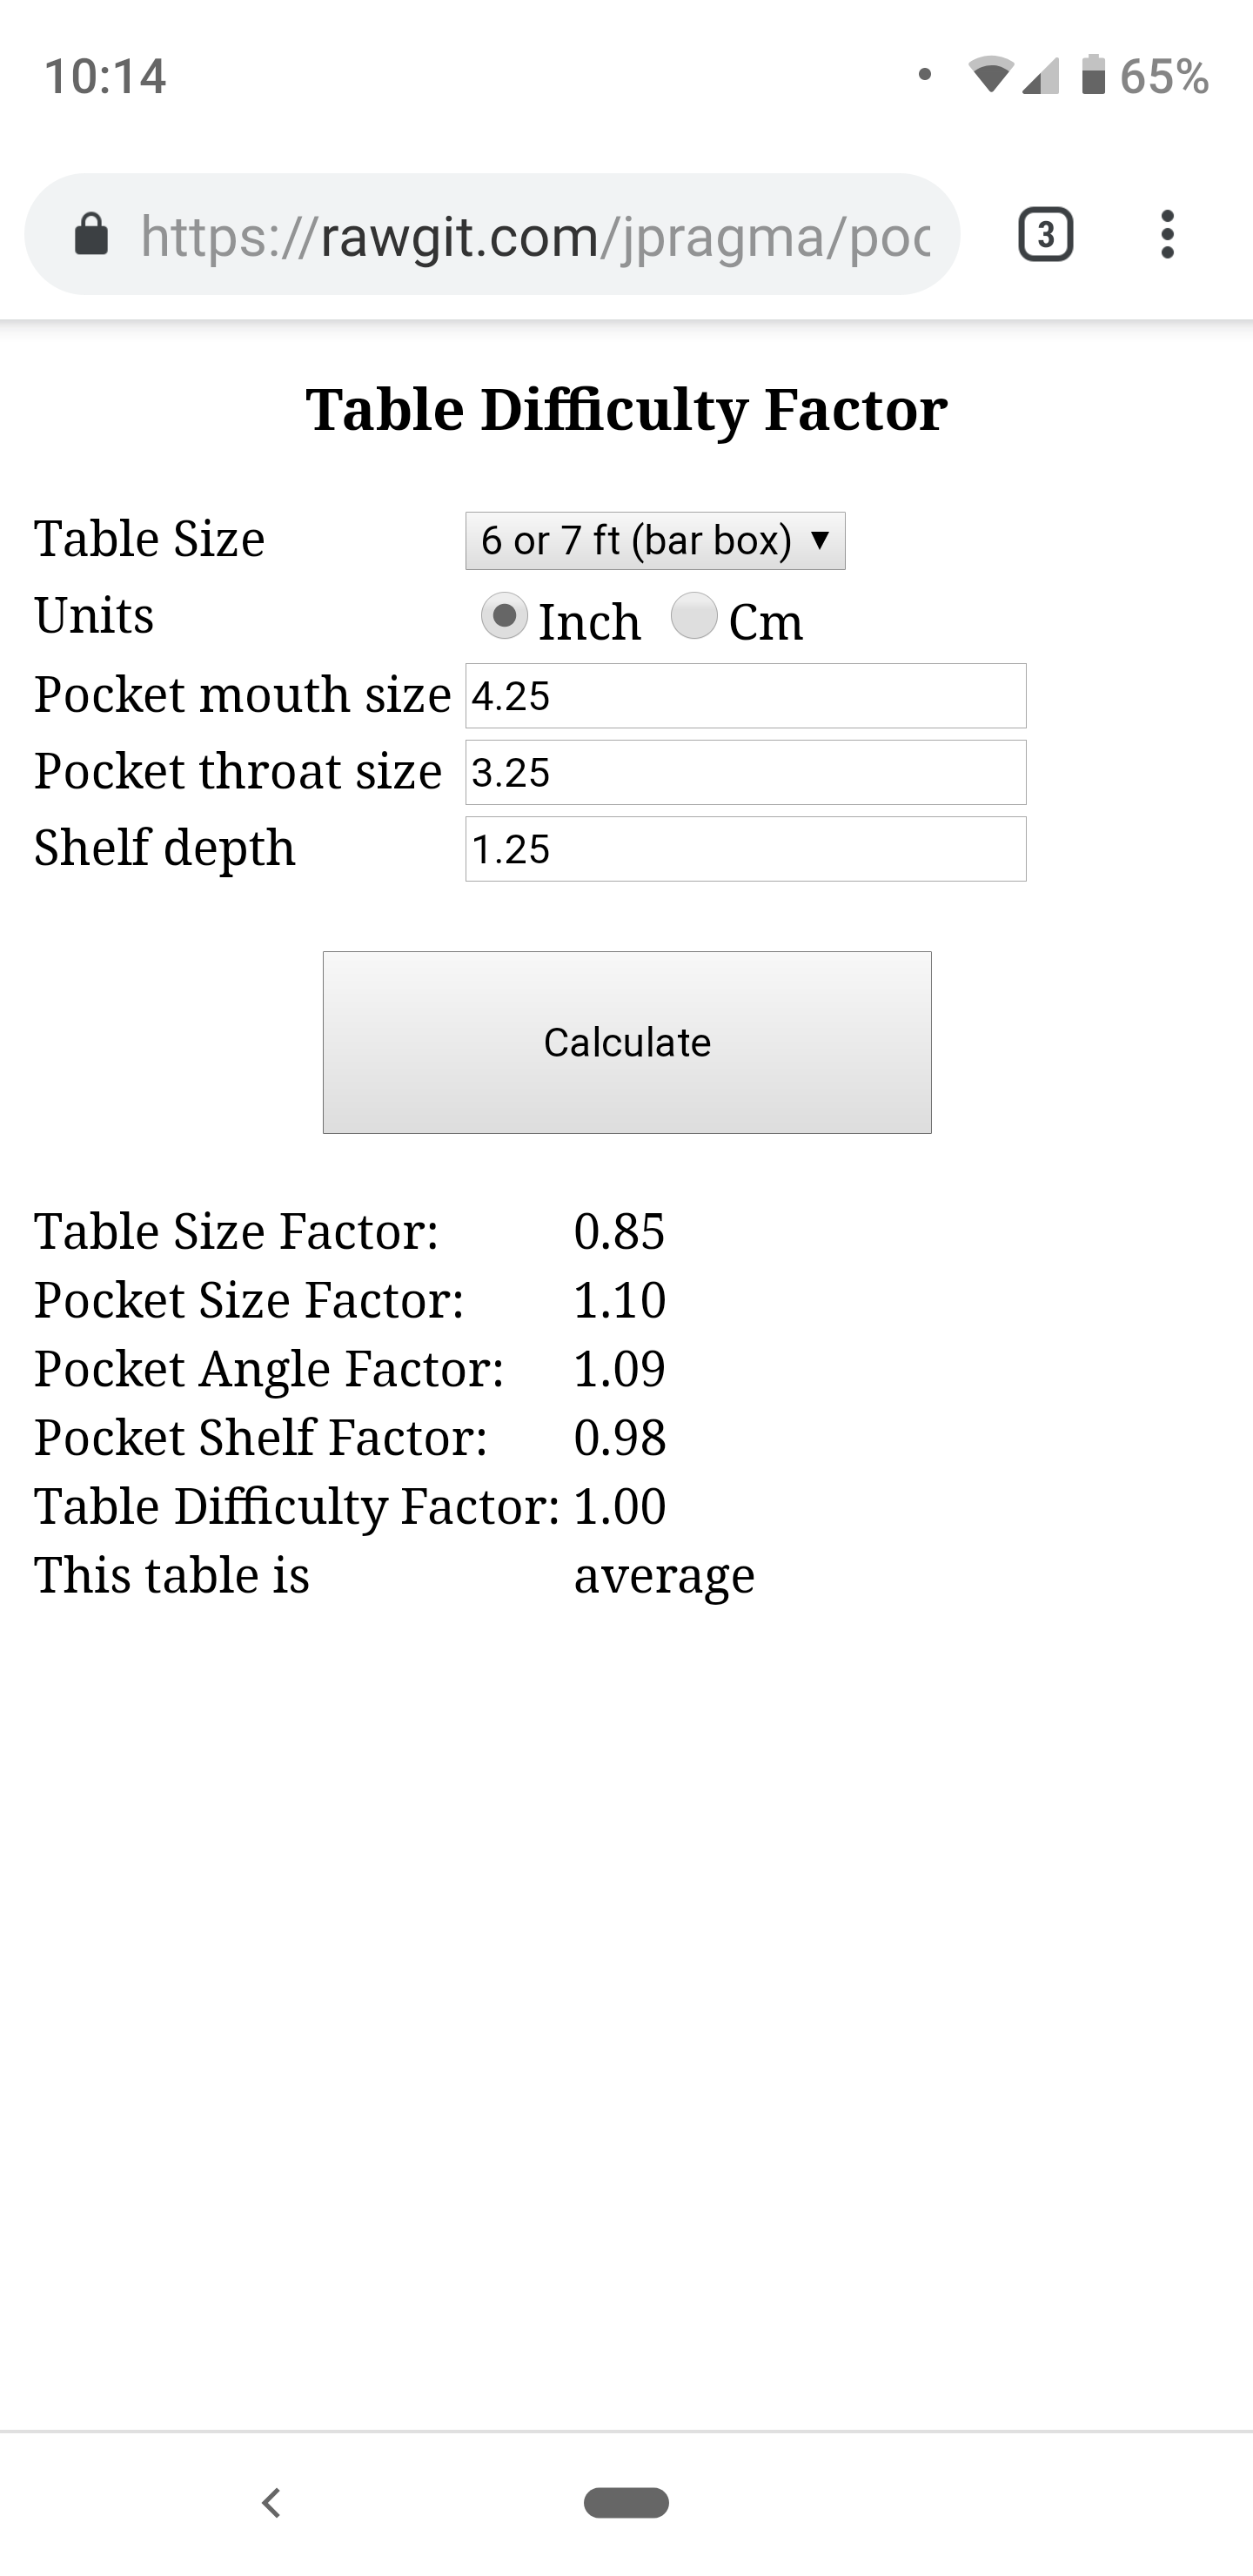Open the tab switcher showing 3 tabs
The image size is (1253, 2576).
pyautogui.click(x=1045, y=235)
